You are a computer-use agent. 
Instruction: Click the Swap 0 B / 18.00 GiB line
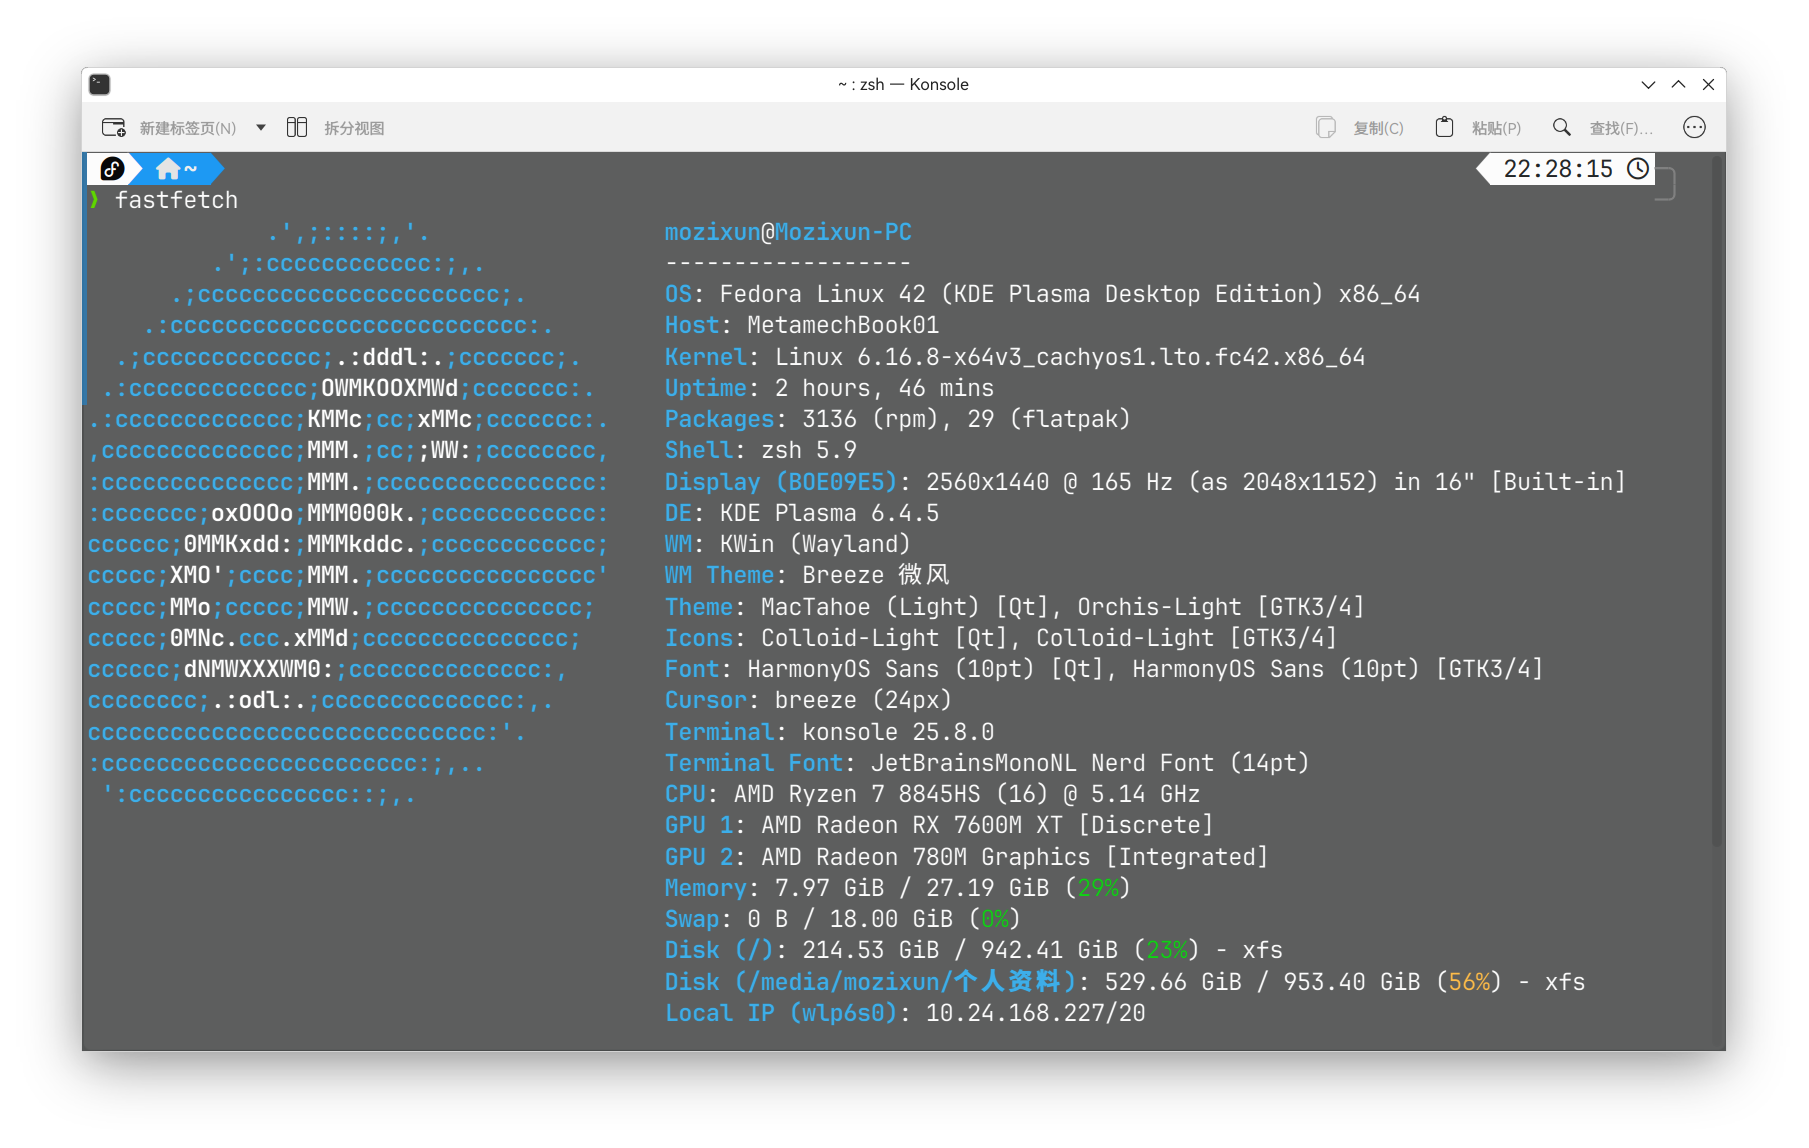(x=843, y=919)
